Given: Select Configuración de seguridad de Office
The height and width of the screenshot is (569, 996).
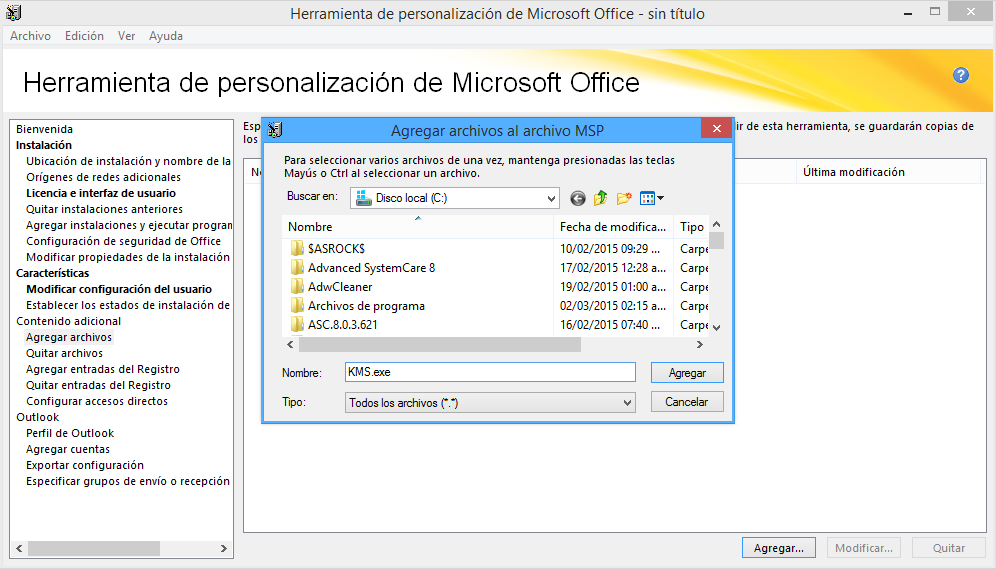Looking at the screenshot, I should pyautogui.click(x=123, y=241).
